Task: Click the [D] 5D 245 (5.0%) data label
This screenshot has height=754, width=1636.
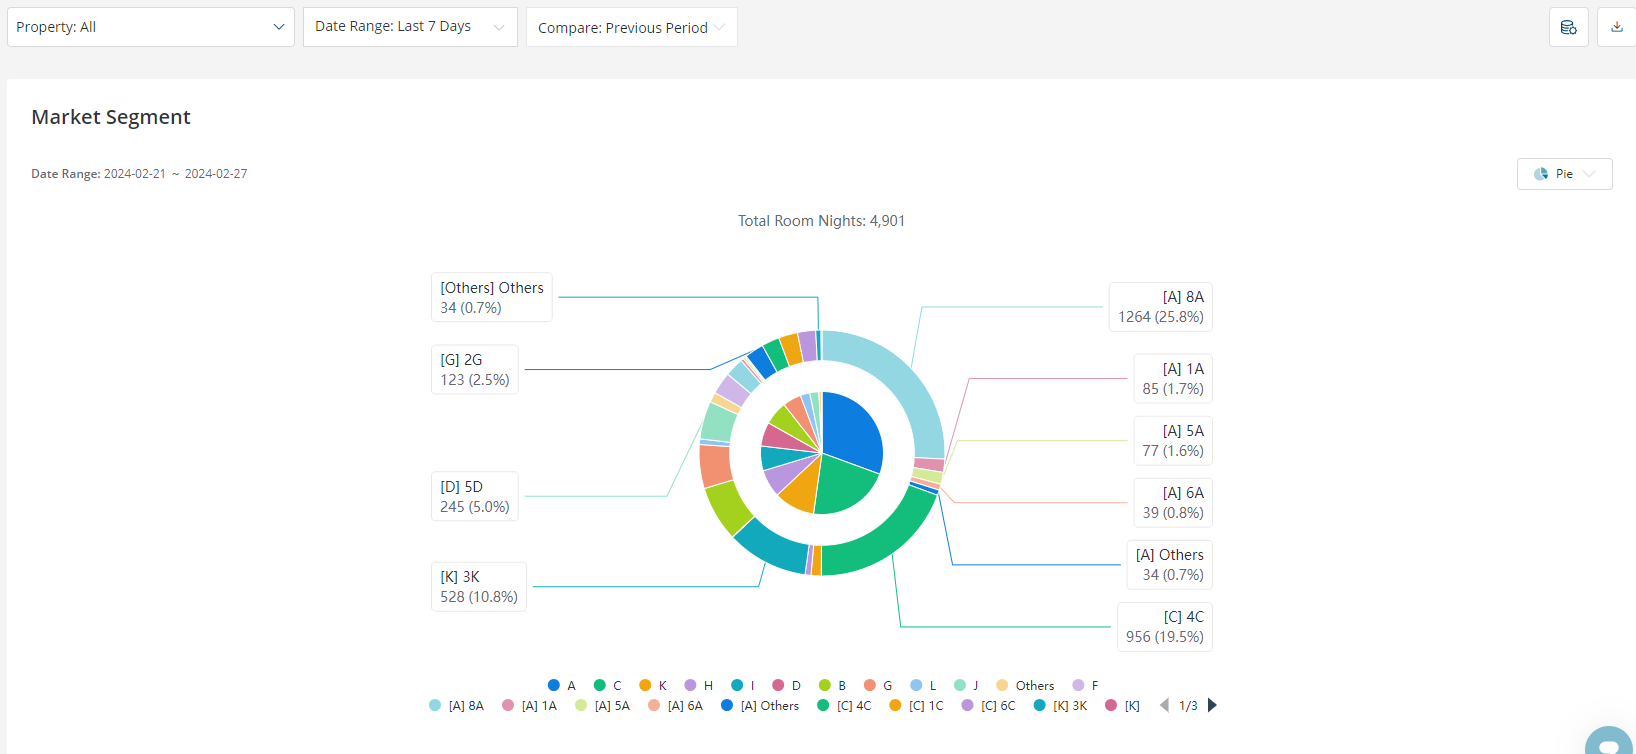Action: pyautogui.click(x=475, y=496)
